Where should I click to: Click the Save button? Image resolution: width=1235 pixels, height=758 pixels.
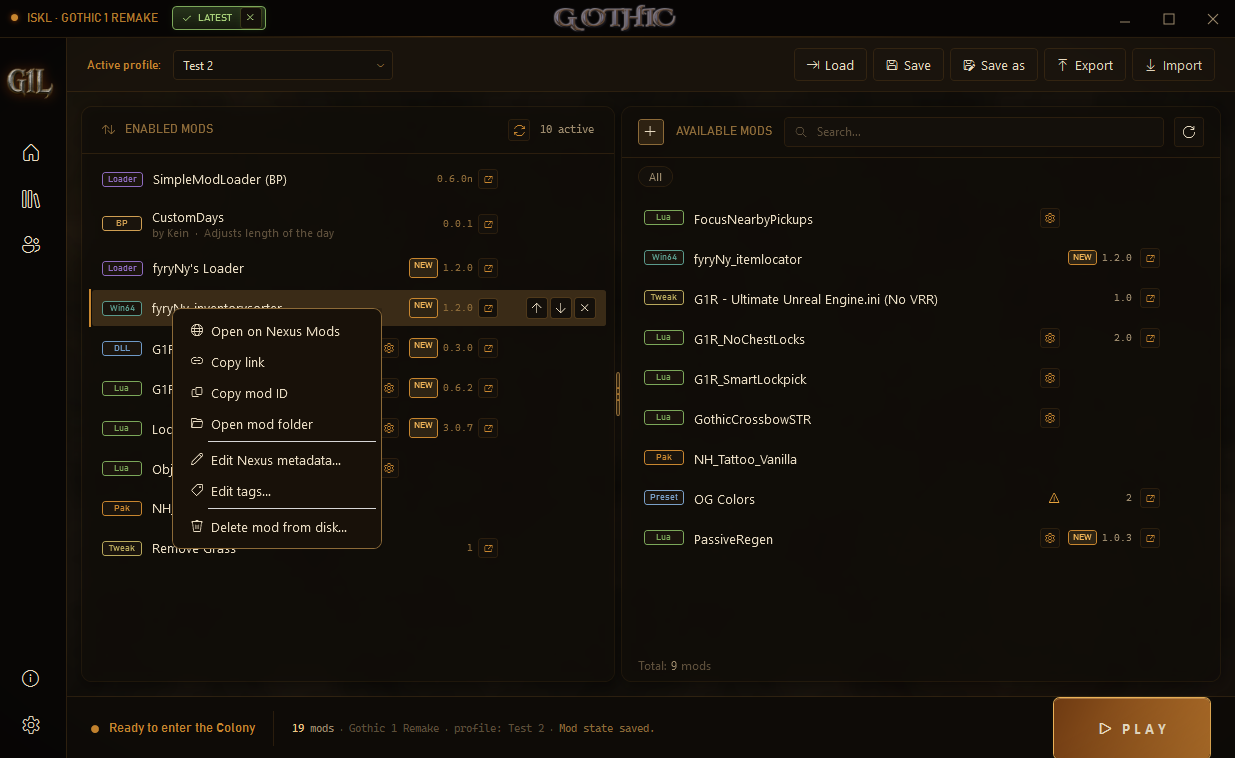[908, 65]
